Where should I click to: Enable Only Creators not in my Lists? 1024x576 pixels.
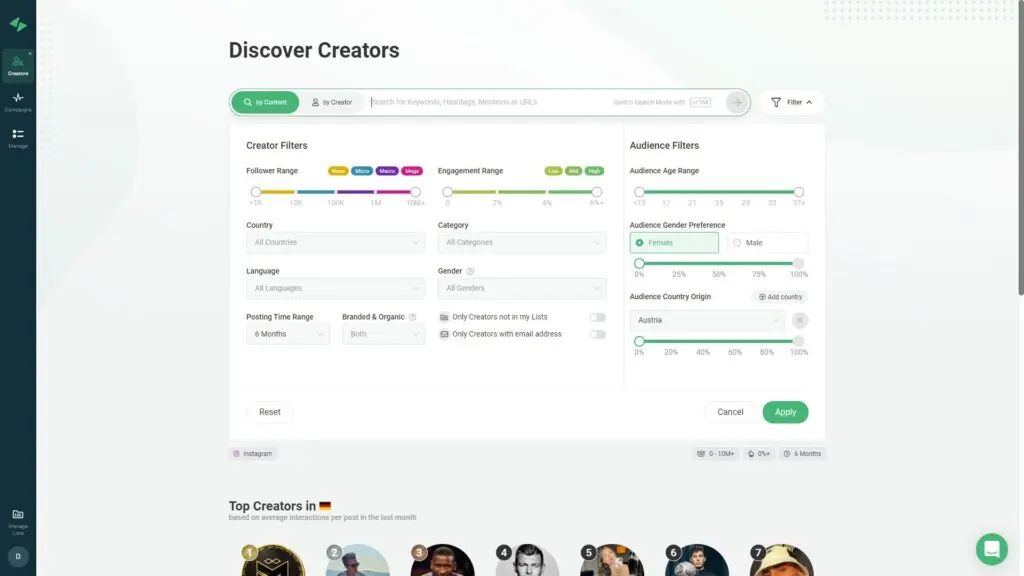point(597,317)
